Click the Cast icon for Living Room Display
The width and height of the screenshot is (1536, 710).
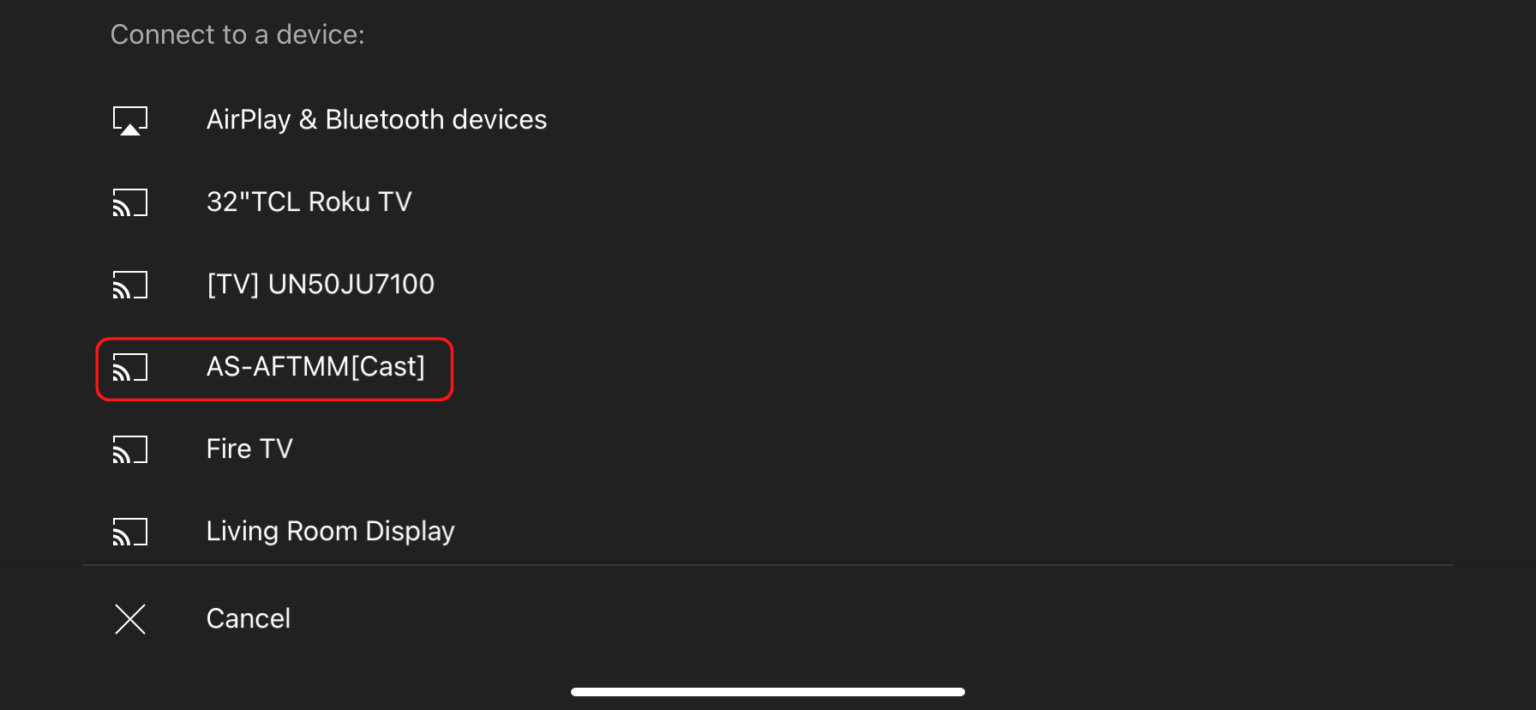[x=130, y=531]
